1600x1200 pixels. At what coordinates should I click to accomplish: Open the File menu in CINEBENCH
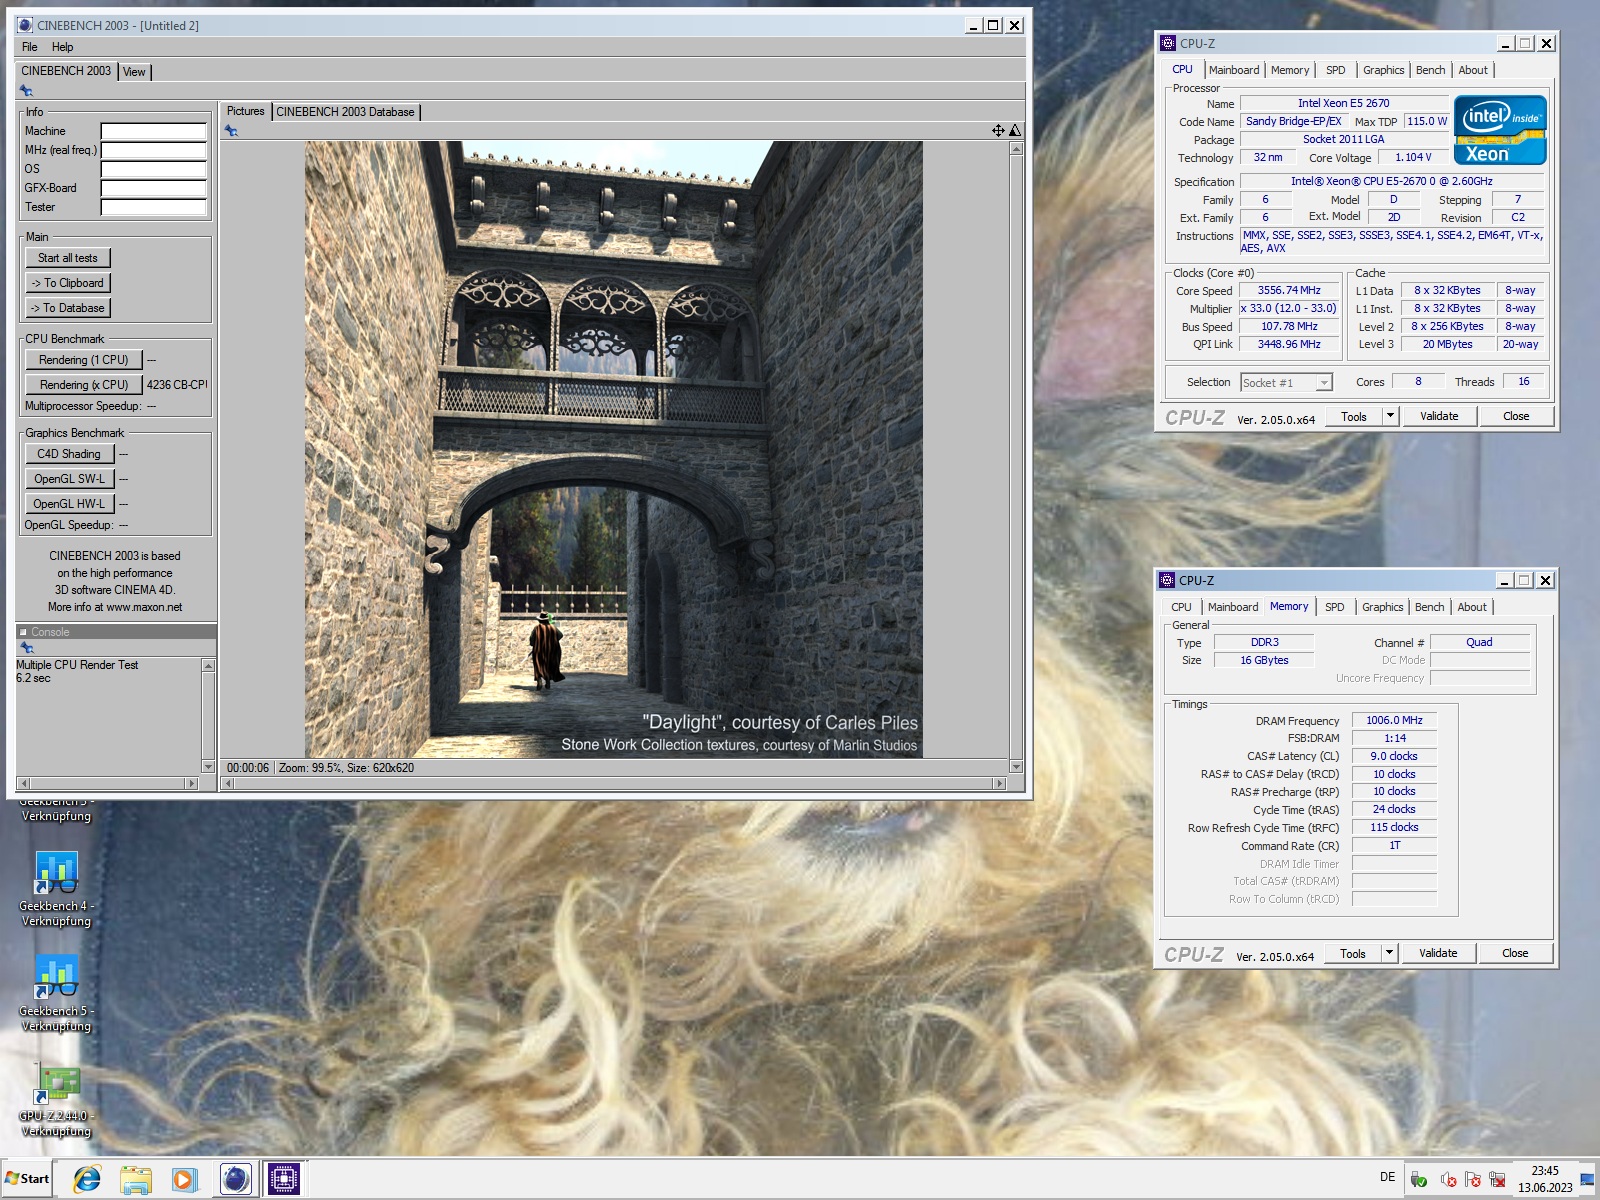[x=29, y=47]
